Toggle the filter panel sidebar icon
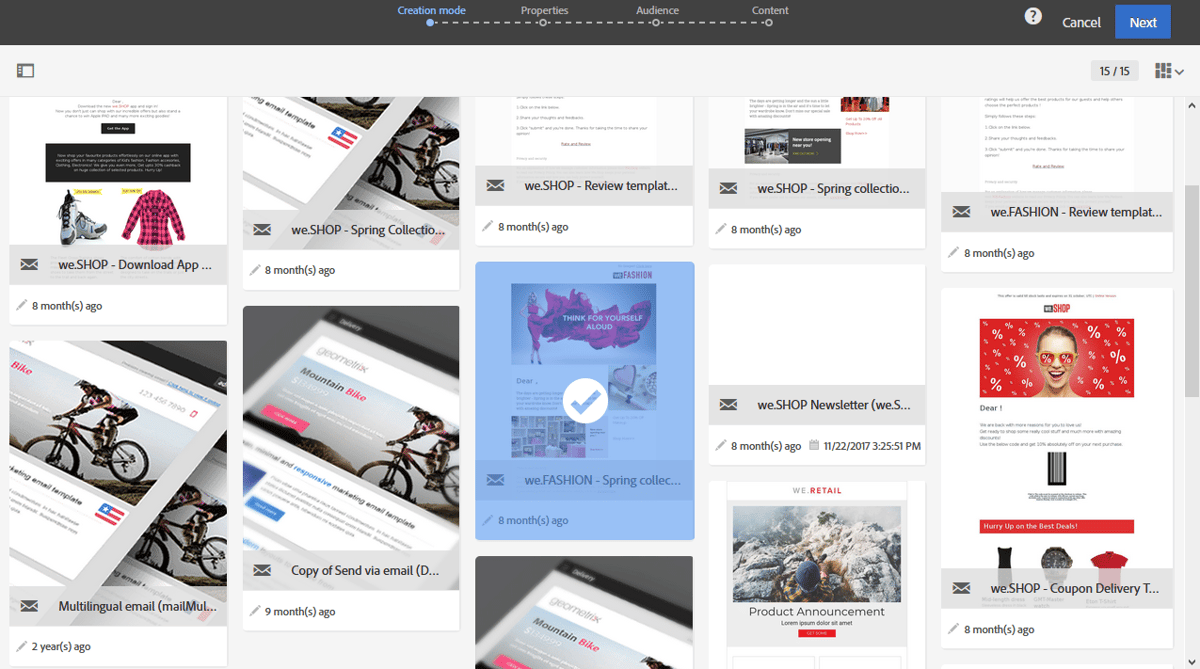 coord(25,70)
